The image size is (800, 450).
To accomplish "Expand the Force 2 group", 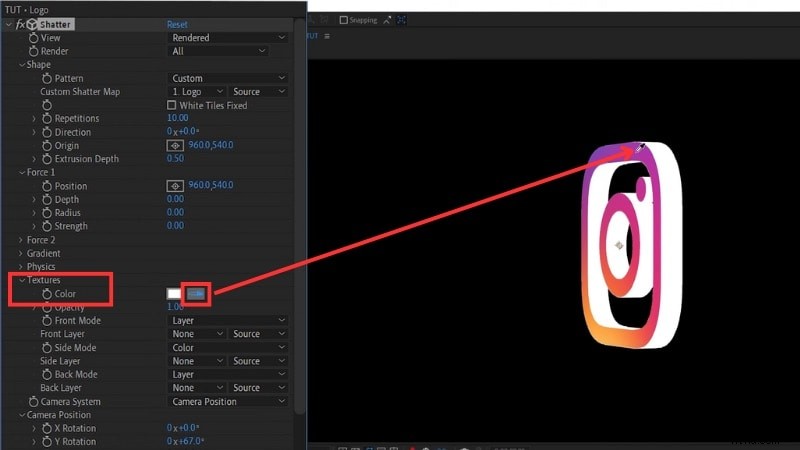I will (x=21, y=240).
